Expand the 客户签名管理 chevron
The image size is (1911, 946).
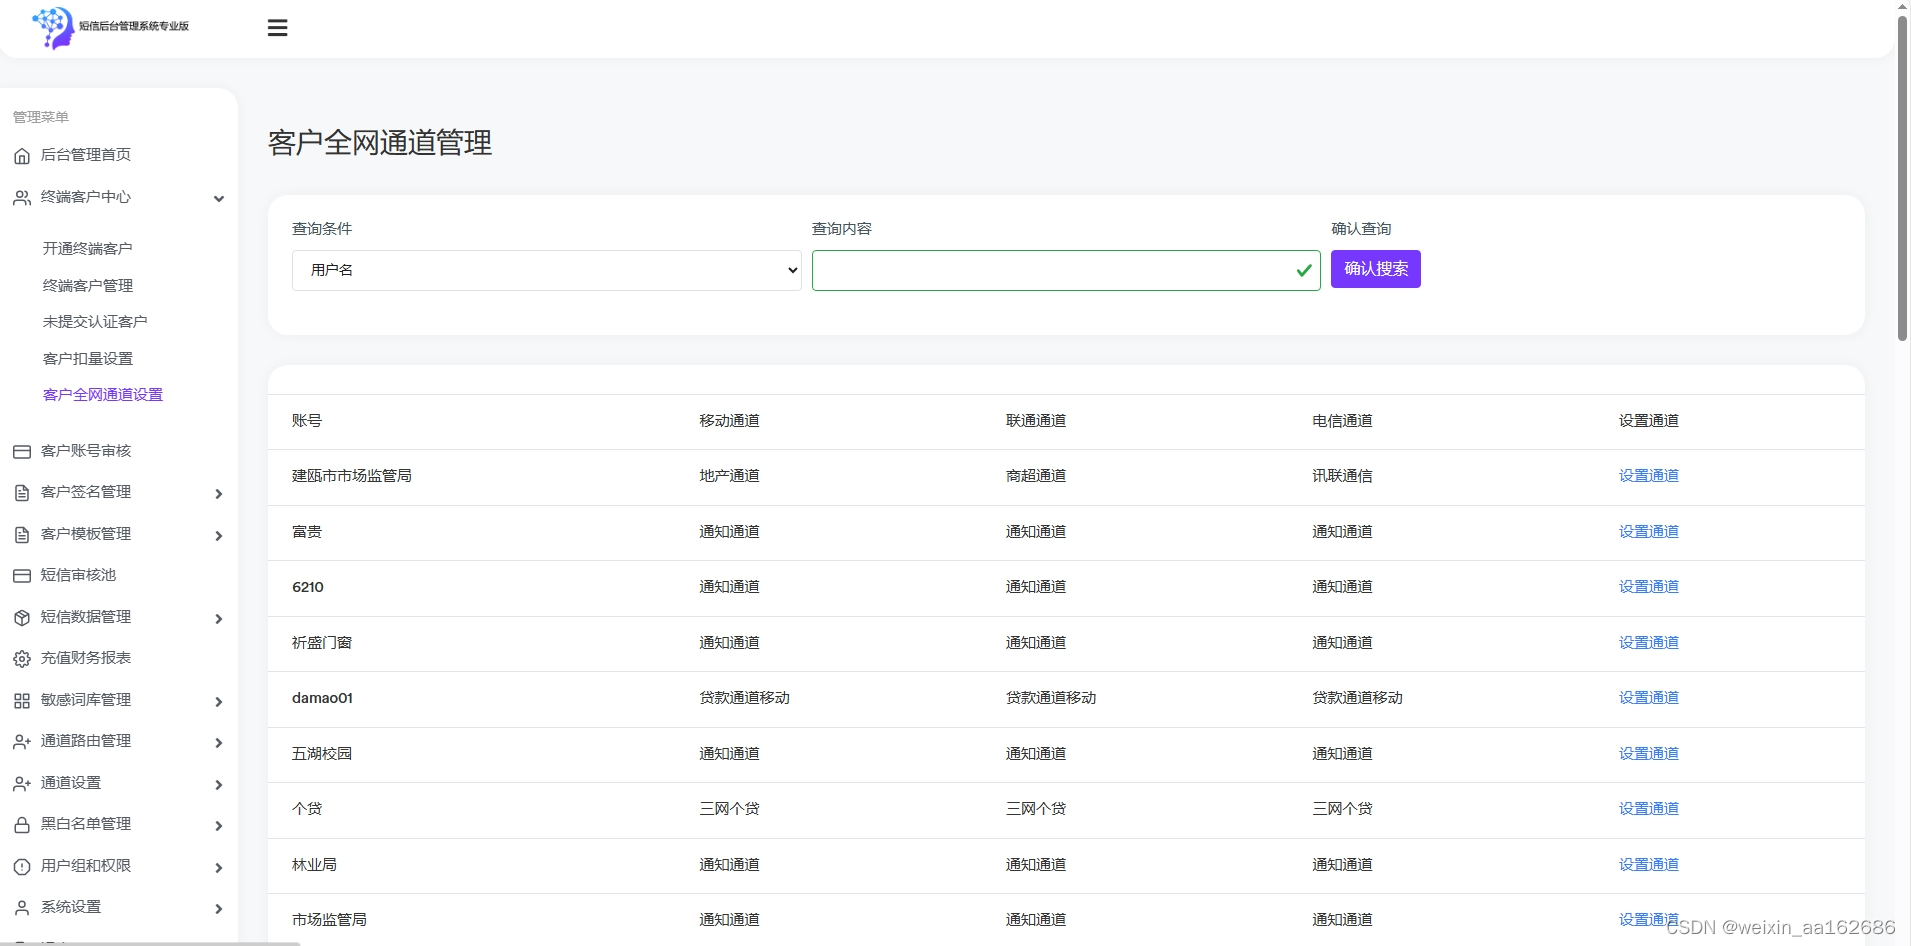click(x=219, y=494)
